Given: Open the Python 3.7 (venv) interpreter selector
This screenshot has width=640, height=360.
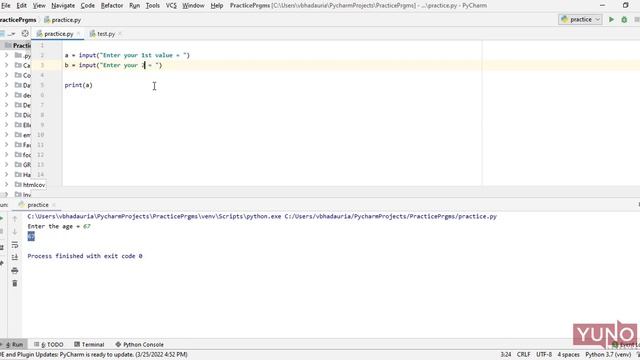Looking at the screenshot, I should (608, 355).
